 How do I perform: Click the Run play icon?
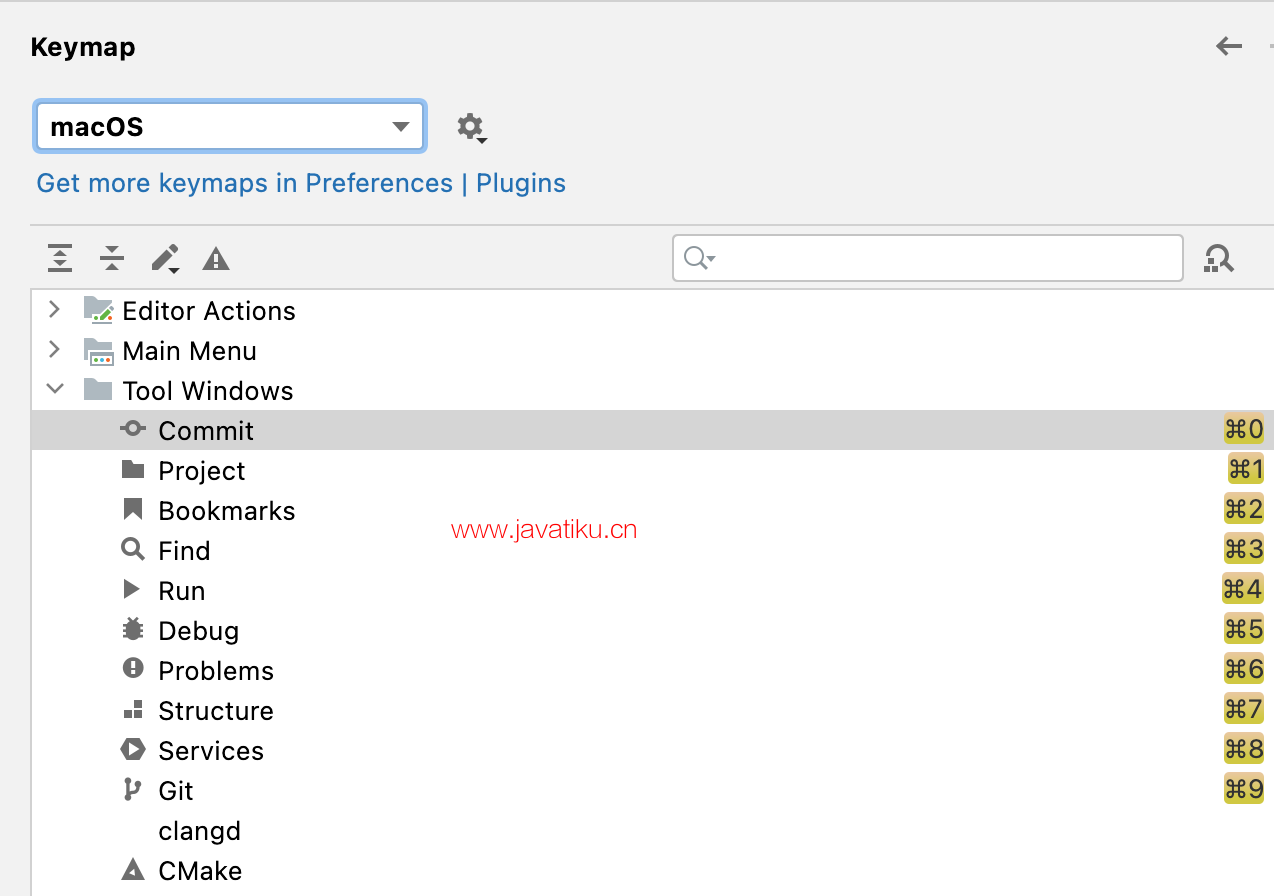click(132, 590)
